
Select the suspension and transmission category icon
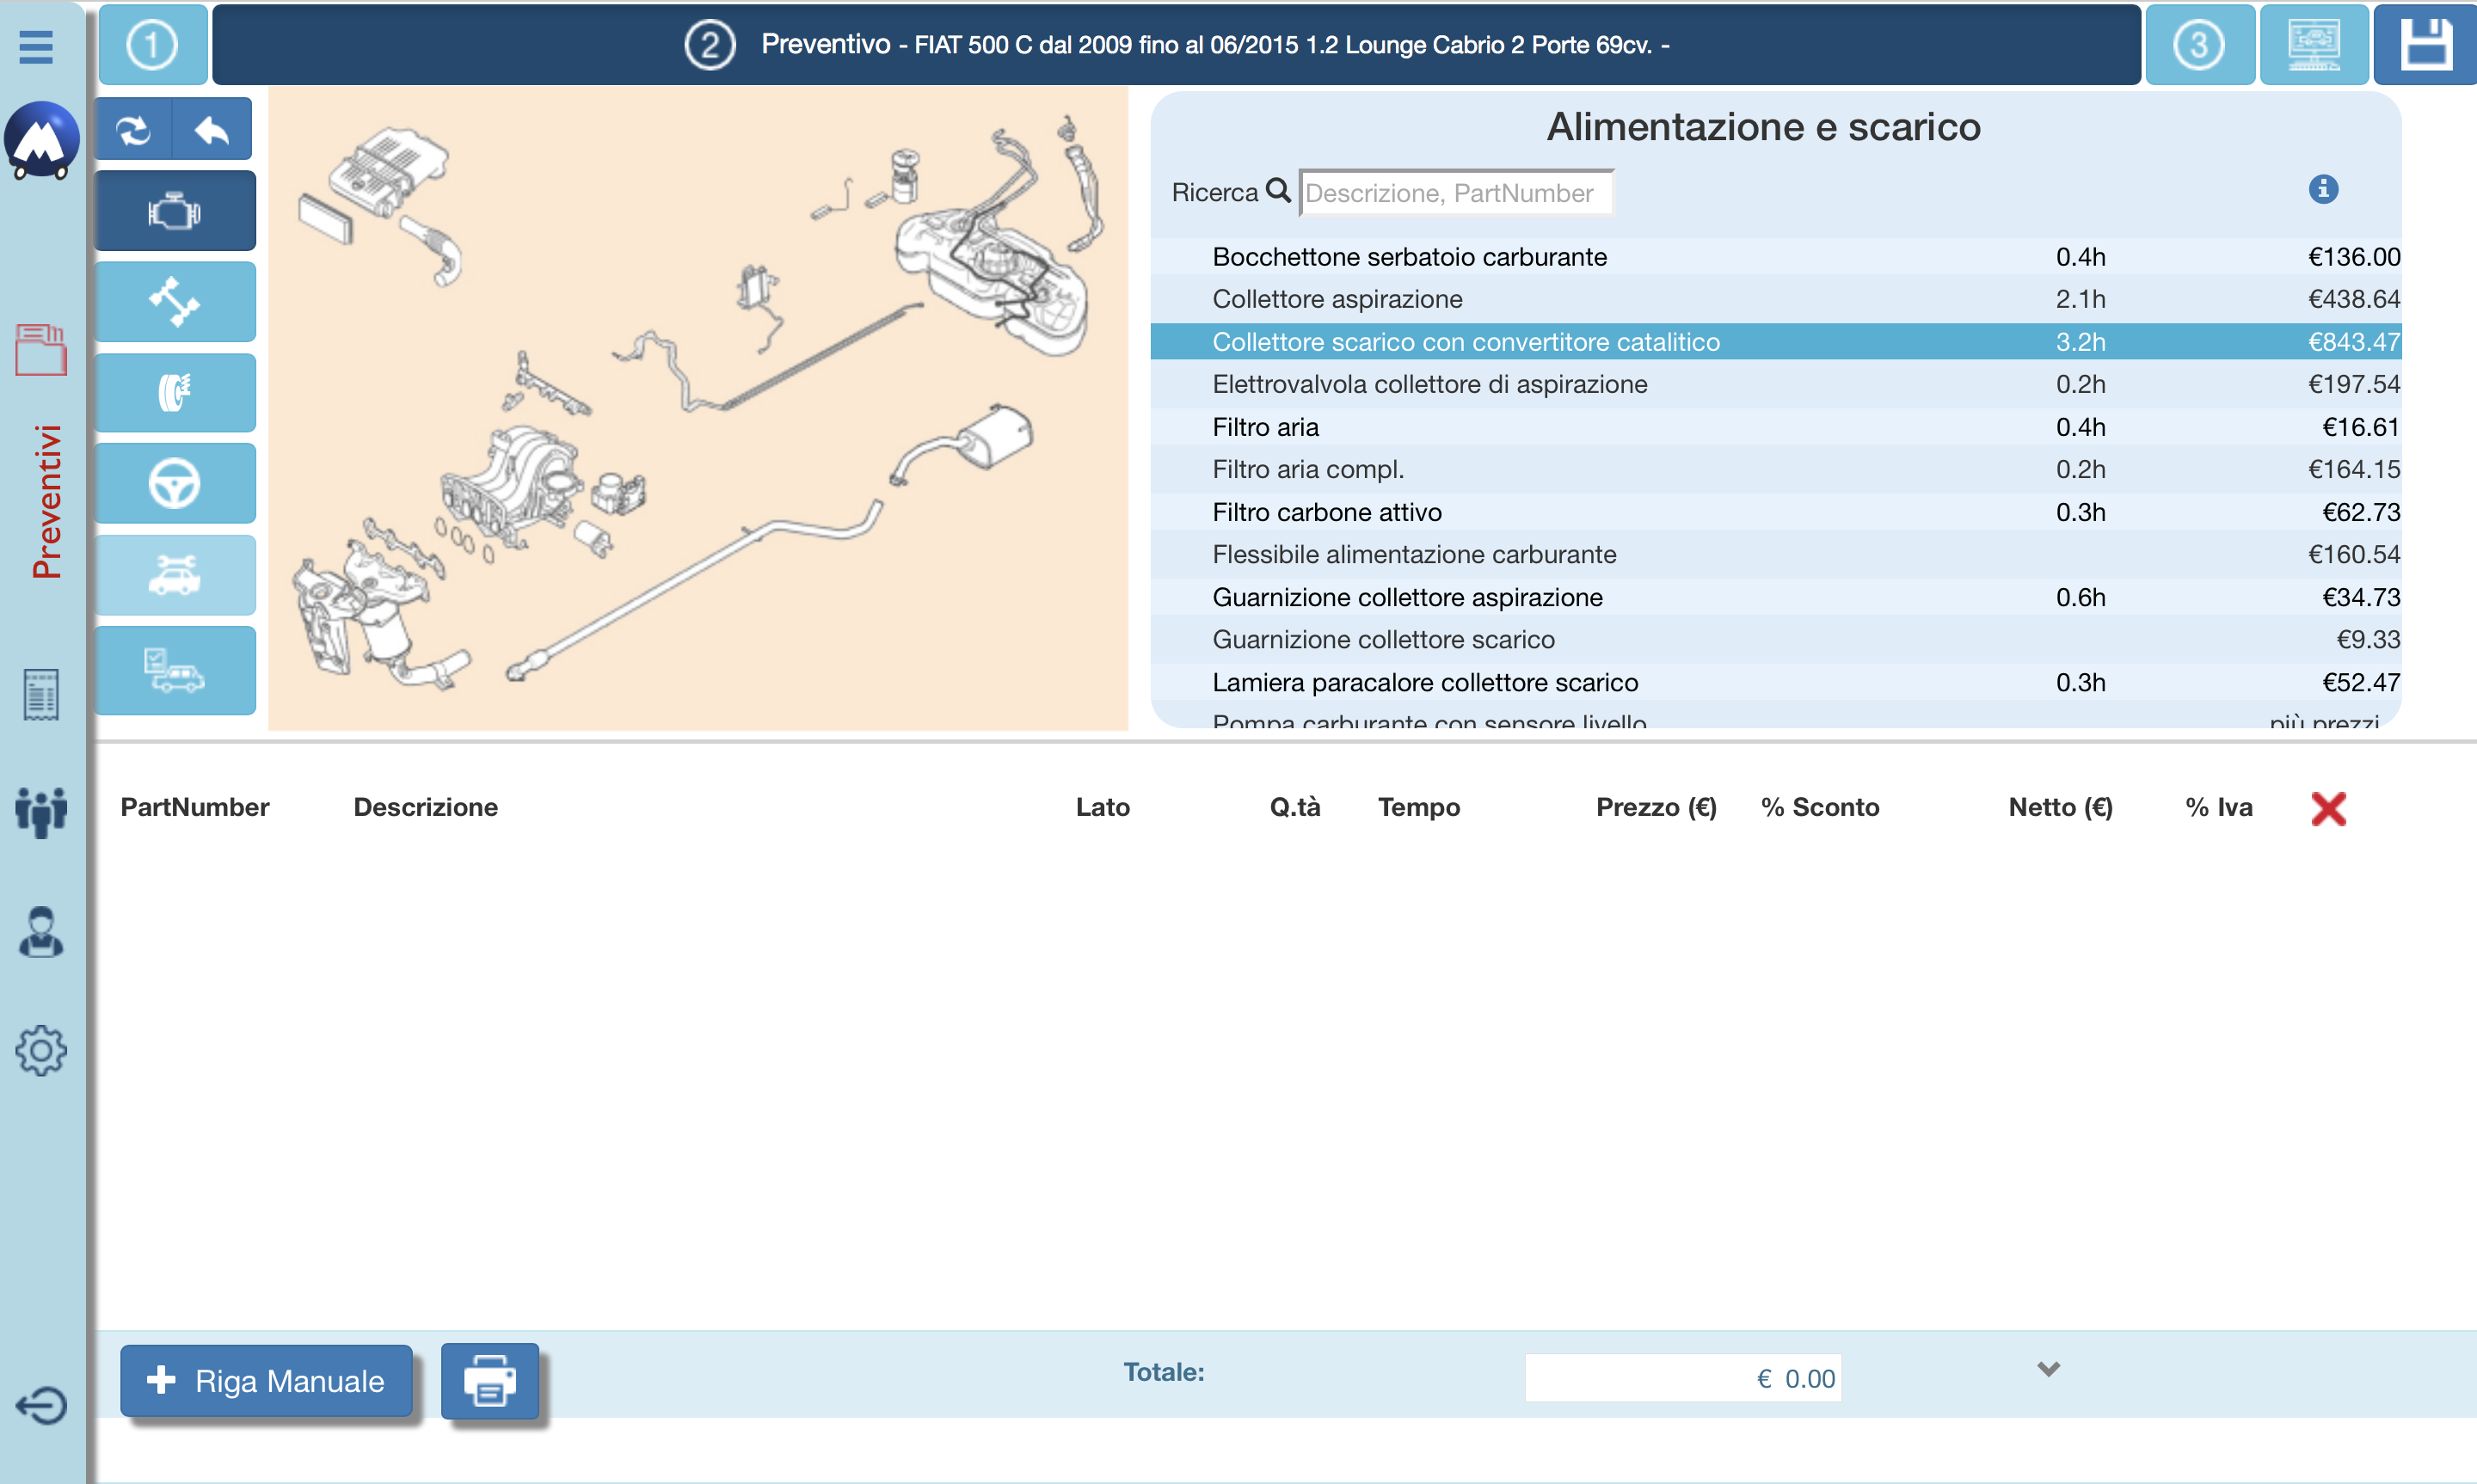(175, 302)
